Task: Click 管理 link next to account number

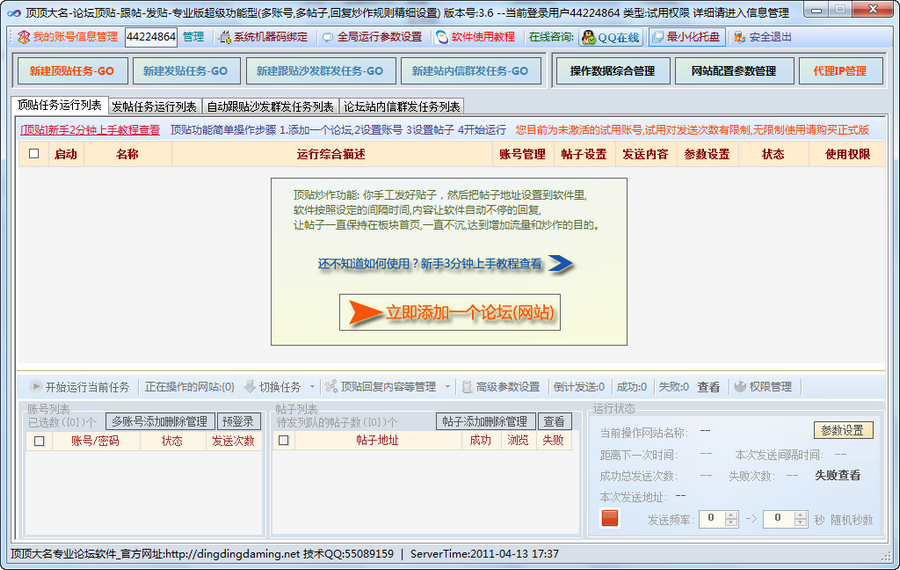Action: (193, 37)
